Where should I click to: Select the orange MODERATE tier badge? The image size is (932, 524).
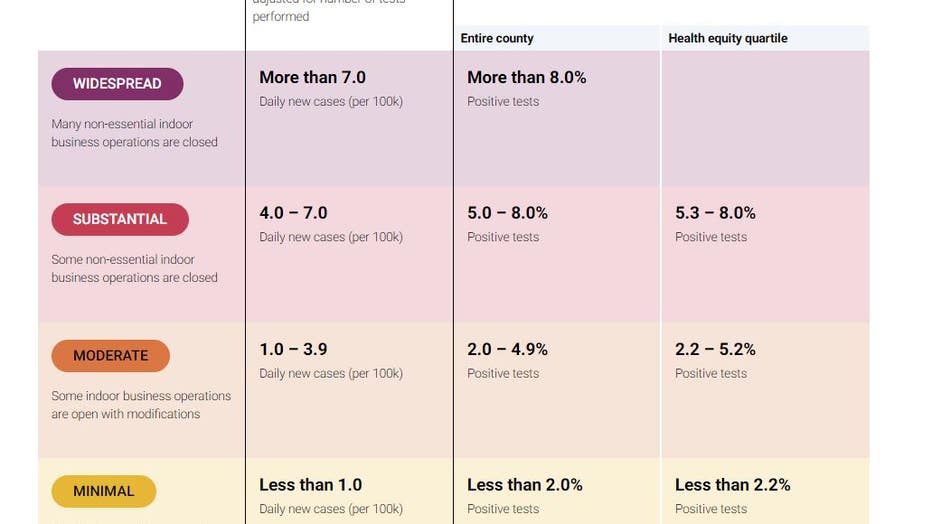point(110,355)
